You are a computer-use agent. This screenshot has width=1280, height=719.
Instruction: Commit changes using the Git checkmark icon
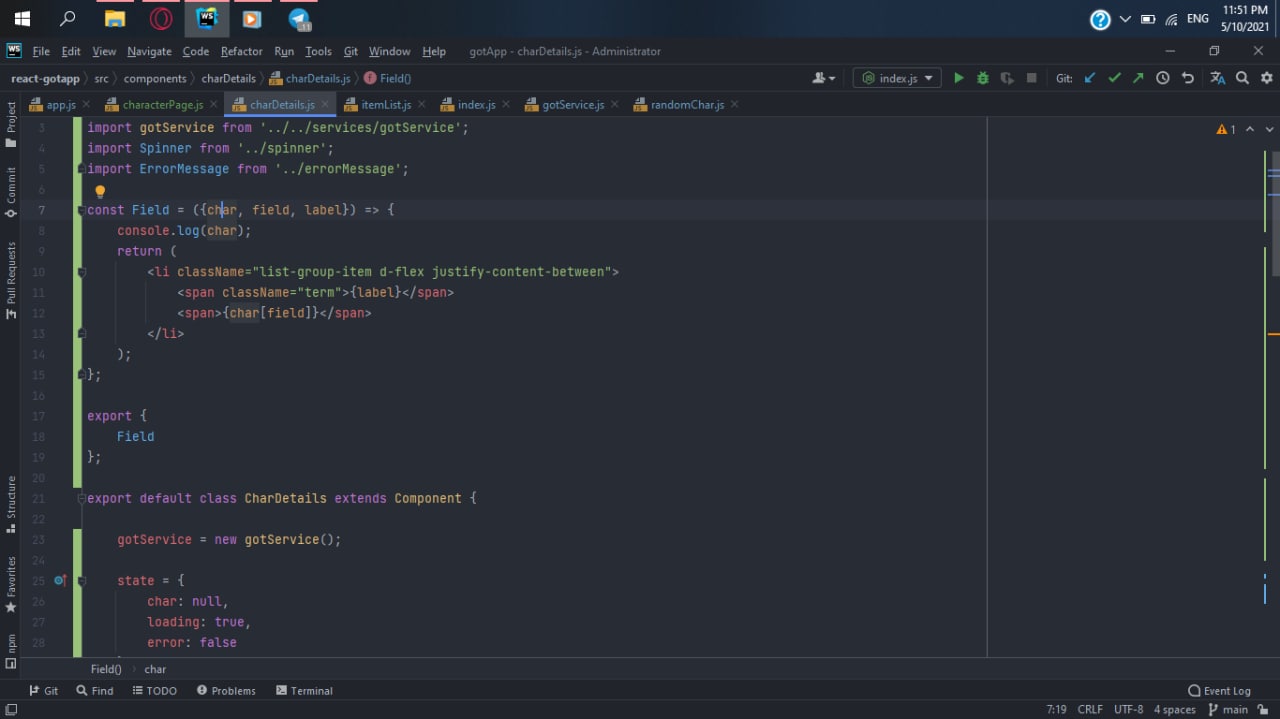[1114, 78]
